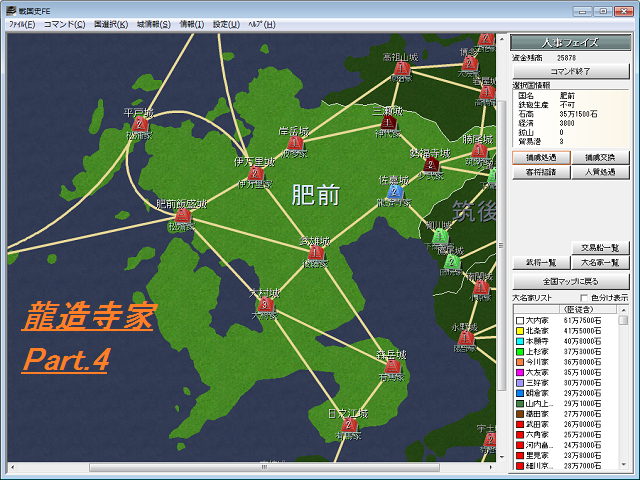
Task: Select 三好家 in the daimyo list
Action: pyautogui.click(x=566, y=383)
